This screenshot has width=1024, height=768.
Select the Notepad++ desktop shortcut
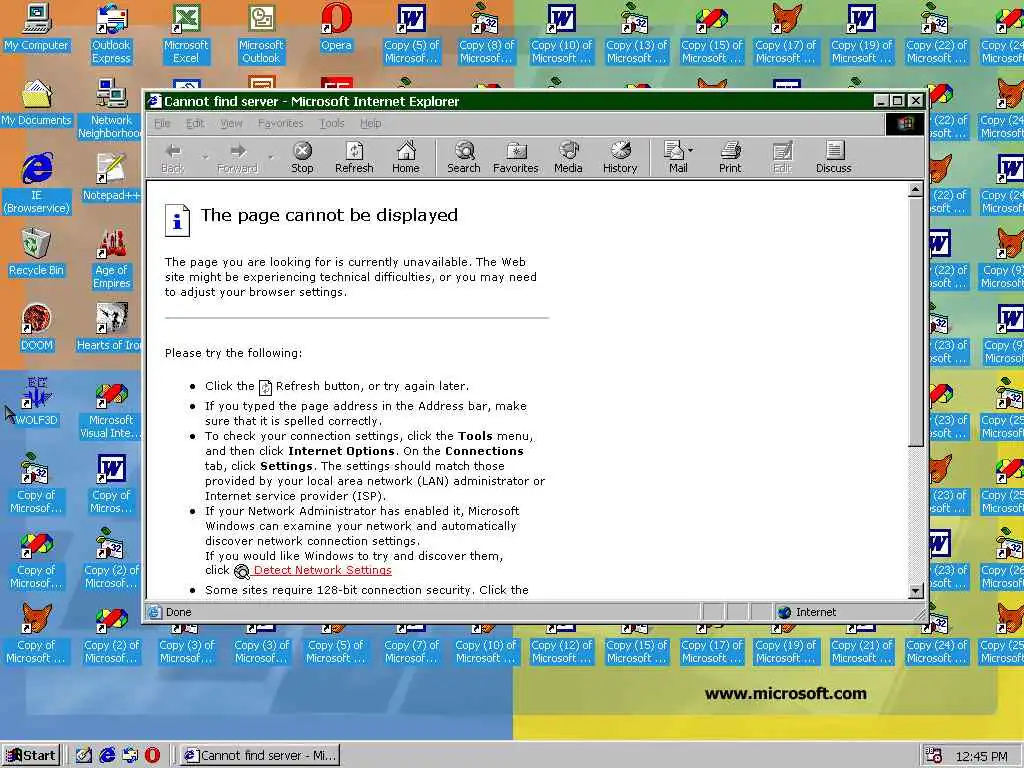(111, 177)
